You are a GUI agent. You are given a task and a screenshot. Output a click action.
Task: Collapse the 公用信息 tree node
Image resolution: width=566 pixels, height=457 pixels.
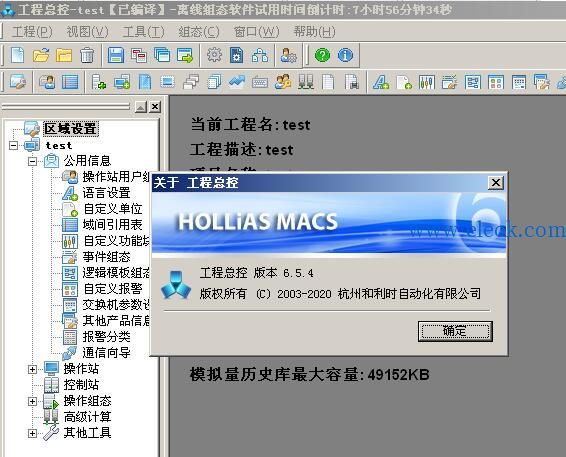(32, 161)
